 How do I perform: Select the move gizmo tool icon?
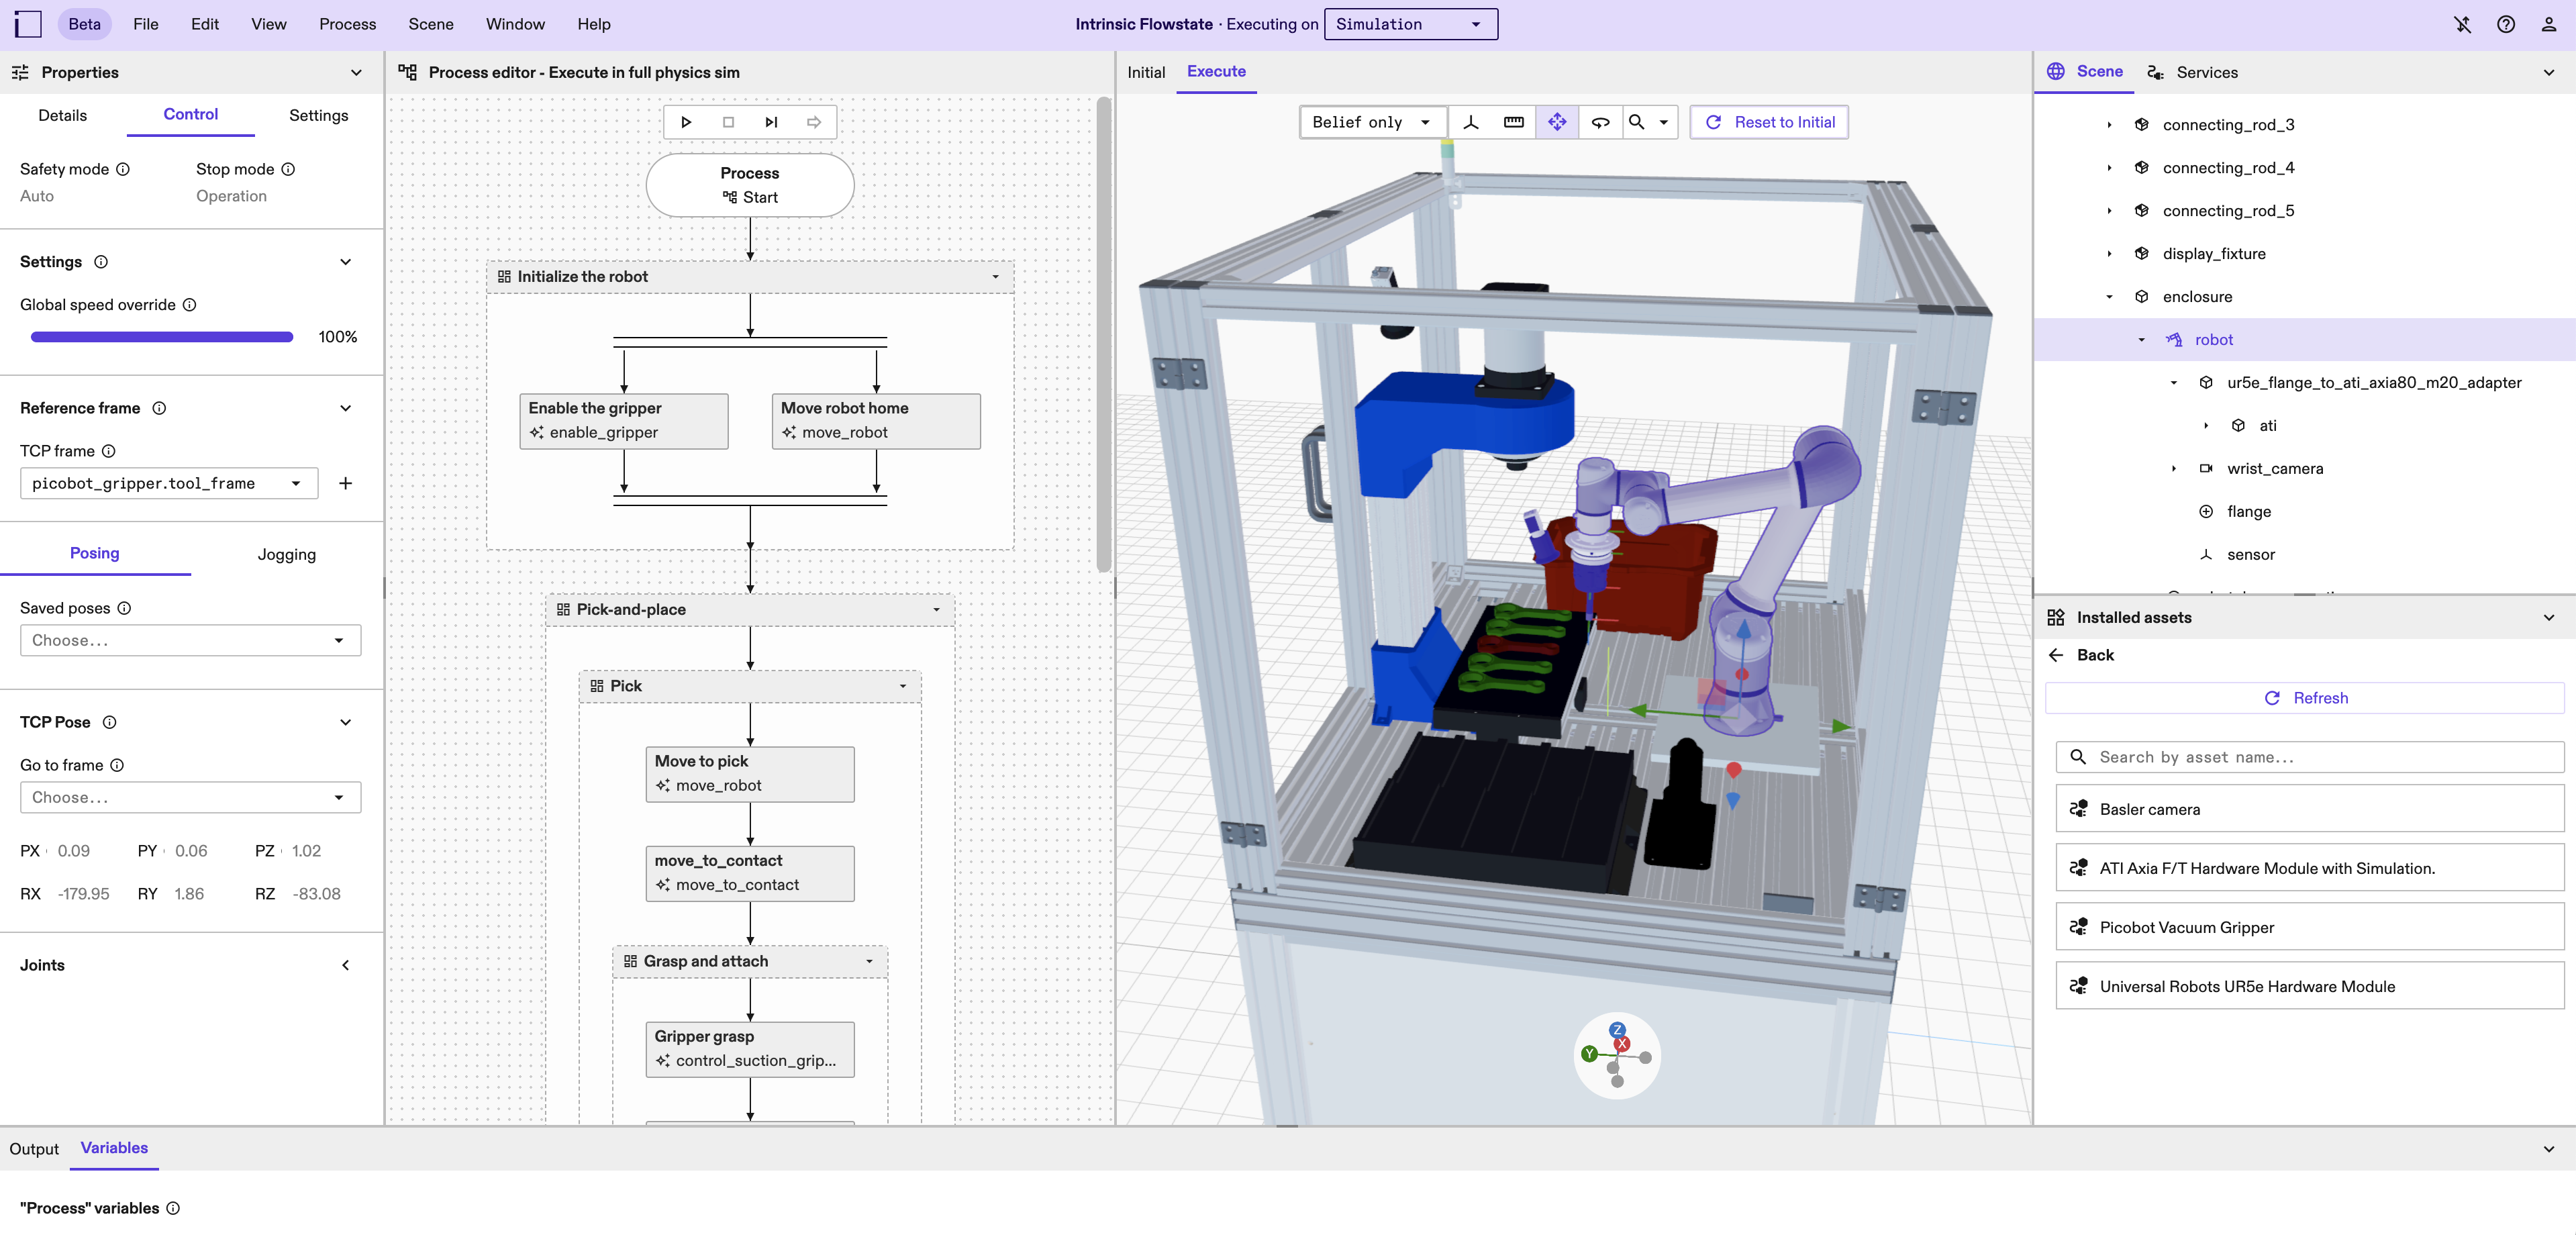[1557, 122]
